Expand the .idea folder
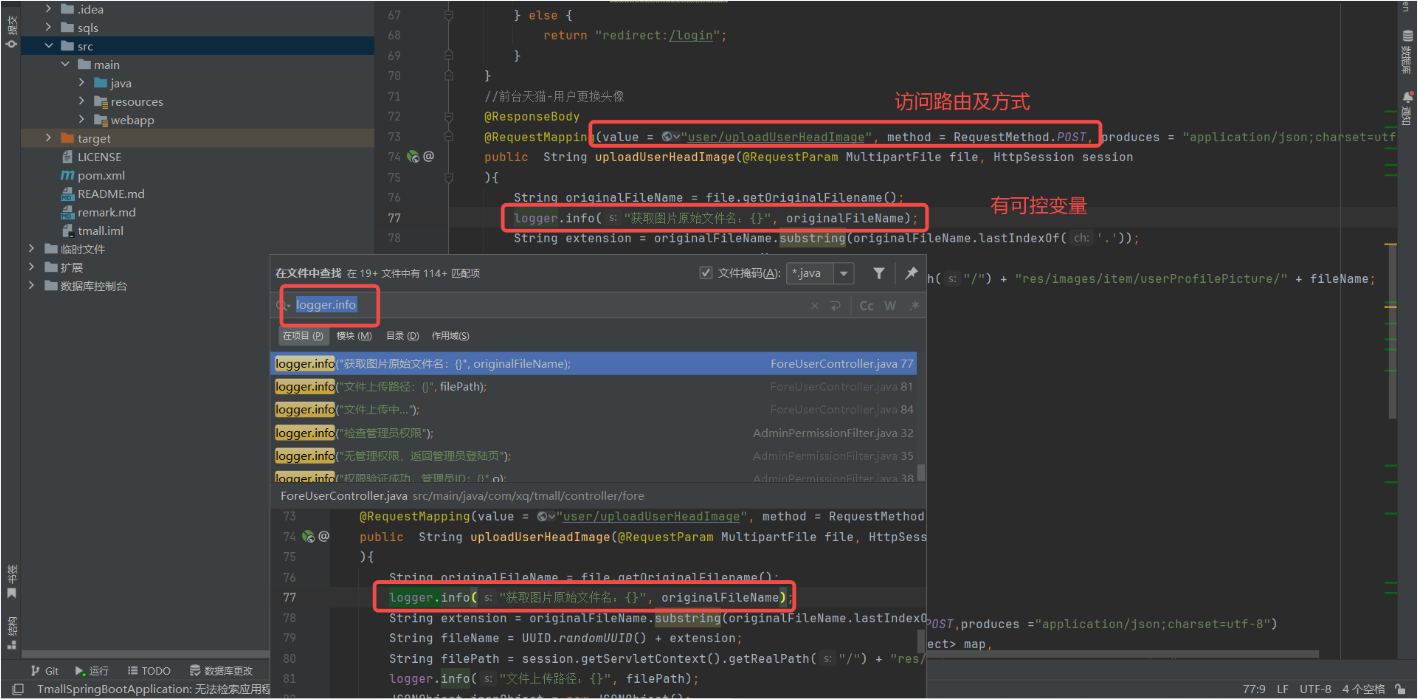 (x=48, y=9)
